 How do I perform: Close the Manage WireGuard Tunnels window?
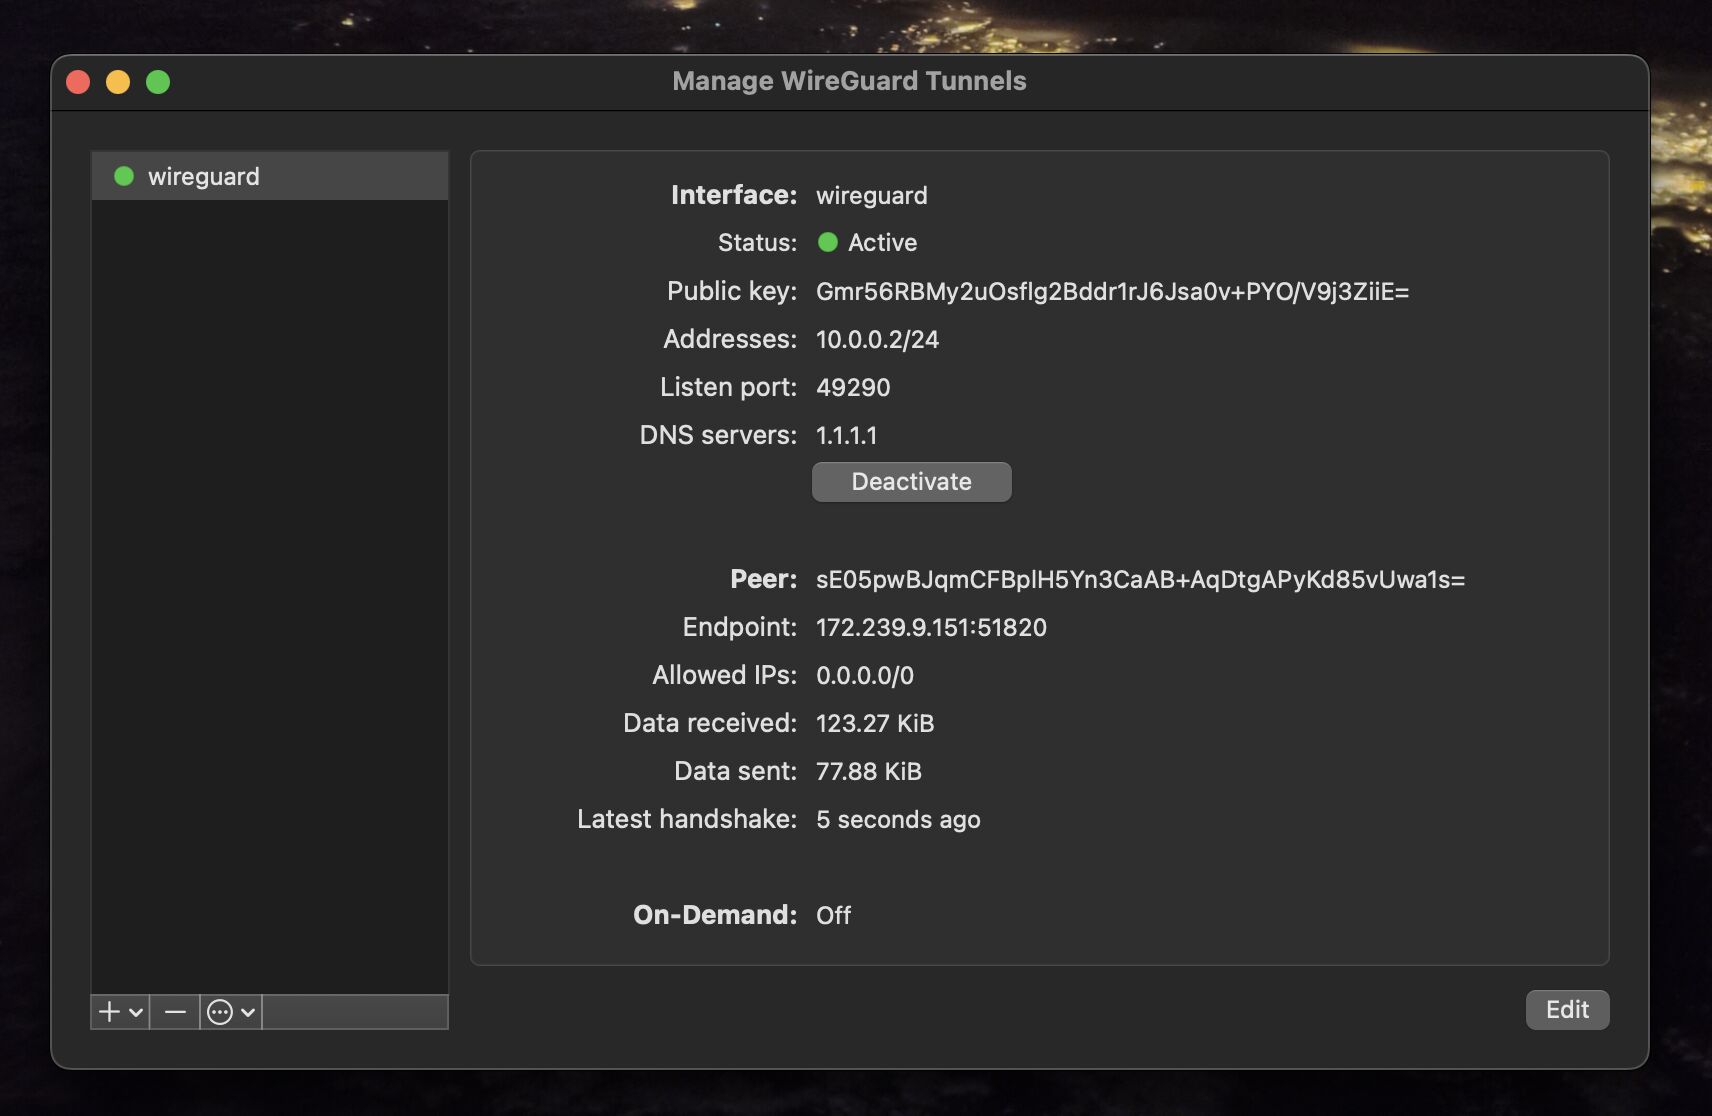[x=78, y=82]
